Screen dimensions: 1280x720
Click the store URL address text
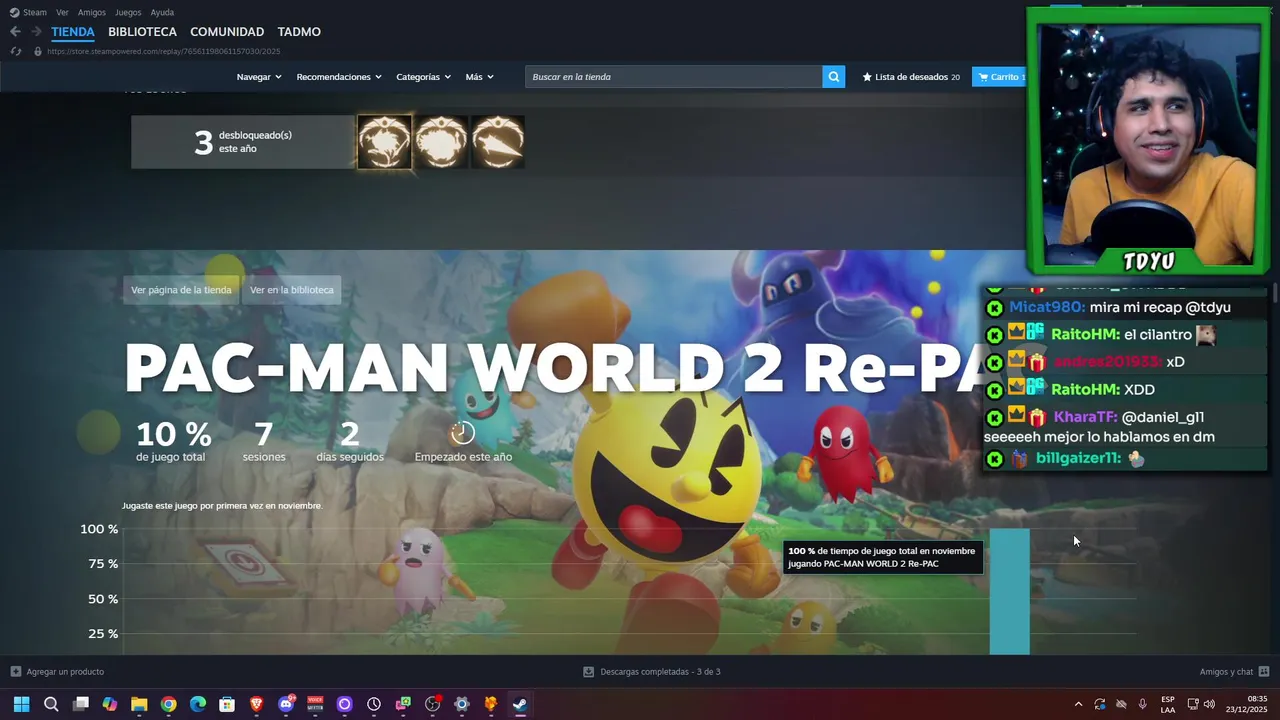[163, 51]
